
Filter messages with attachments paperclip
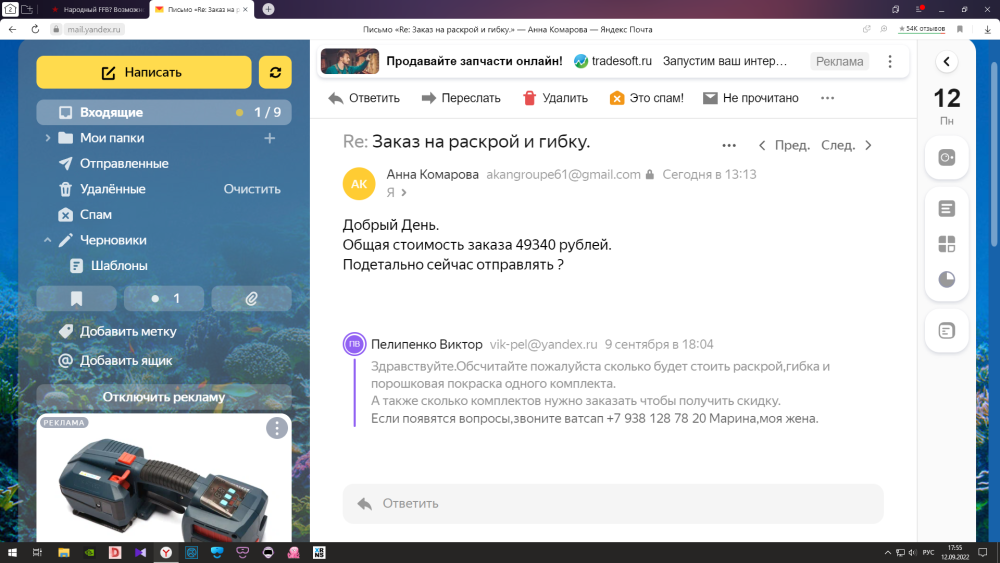coord(251,298)
